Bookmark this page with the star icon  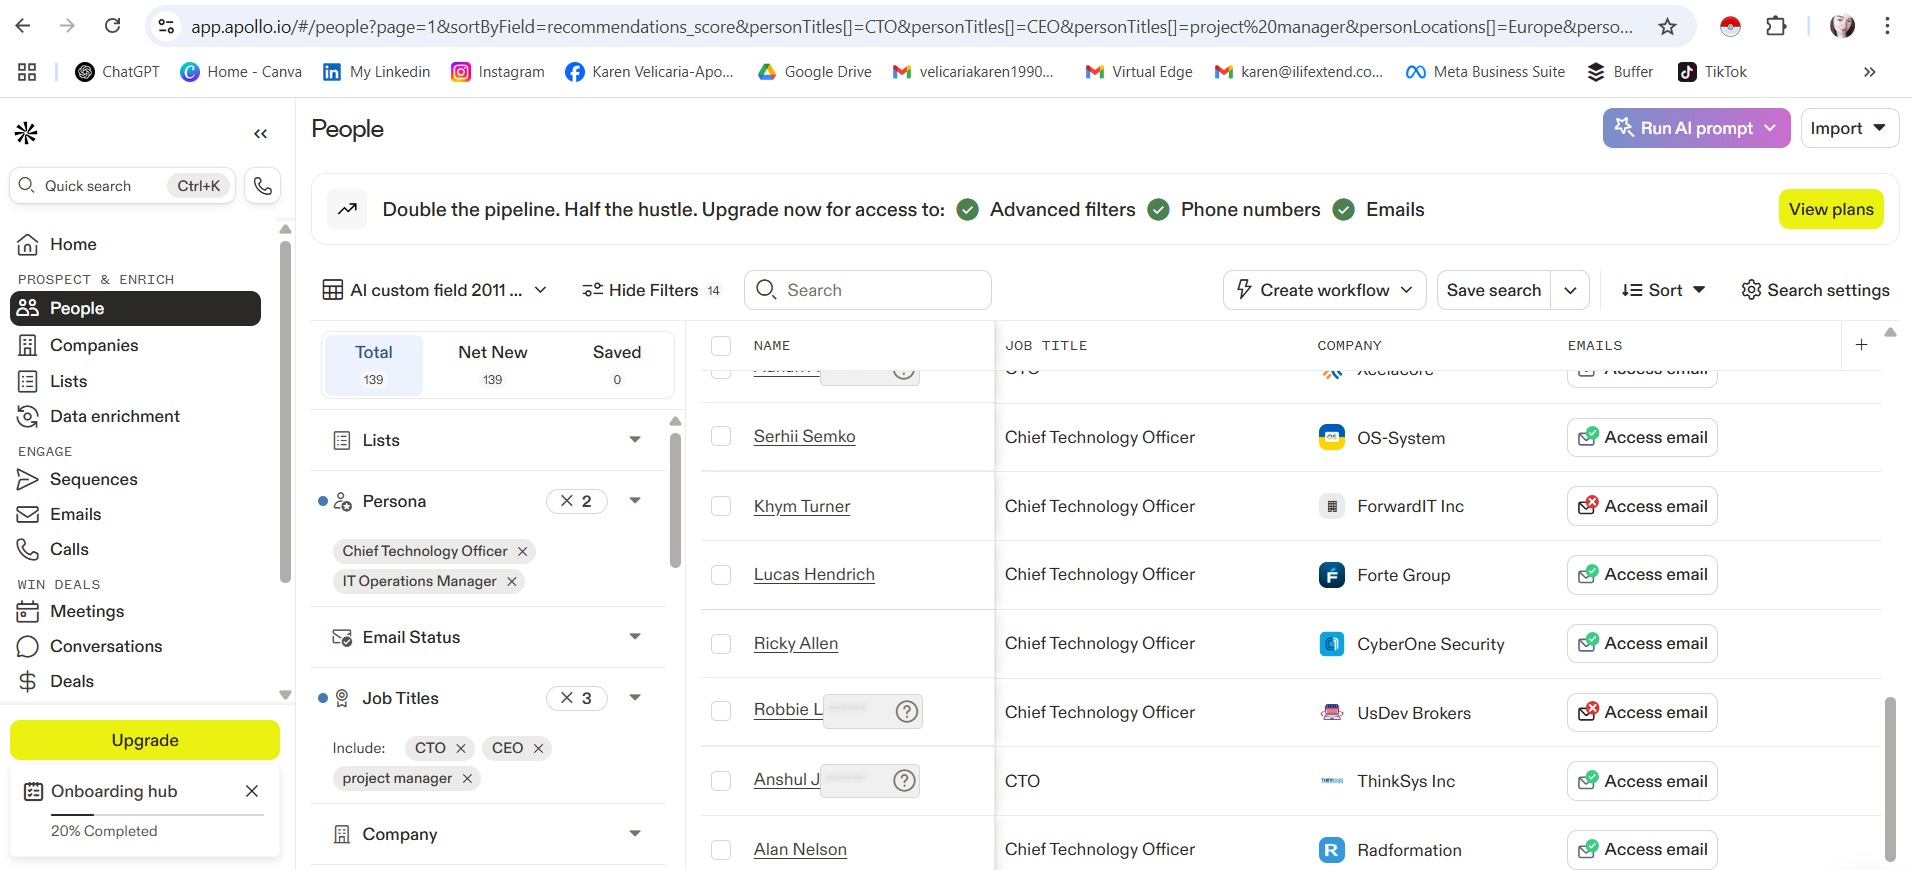click(1667, 27)
